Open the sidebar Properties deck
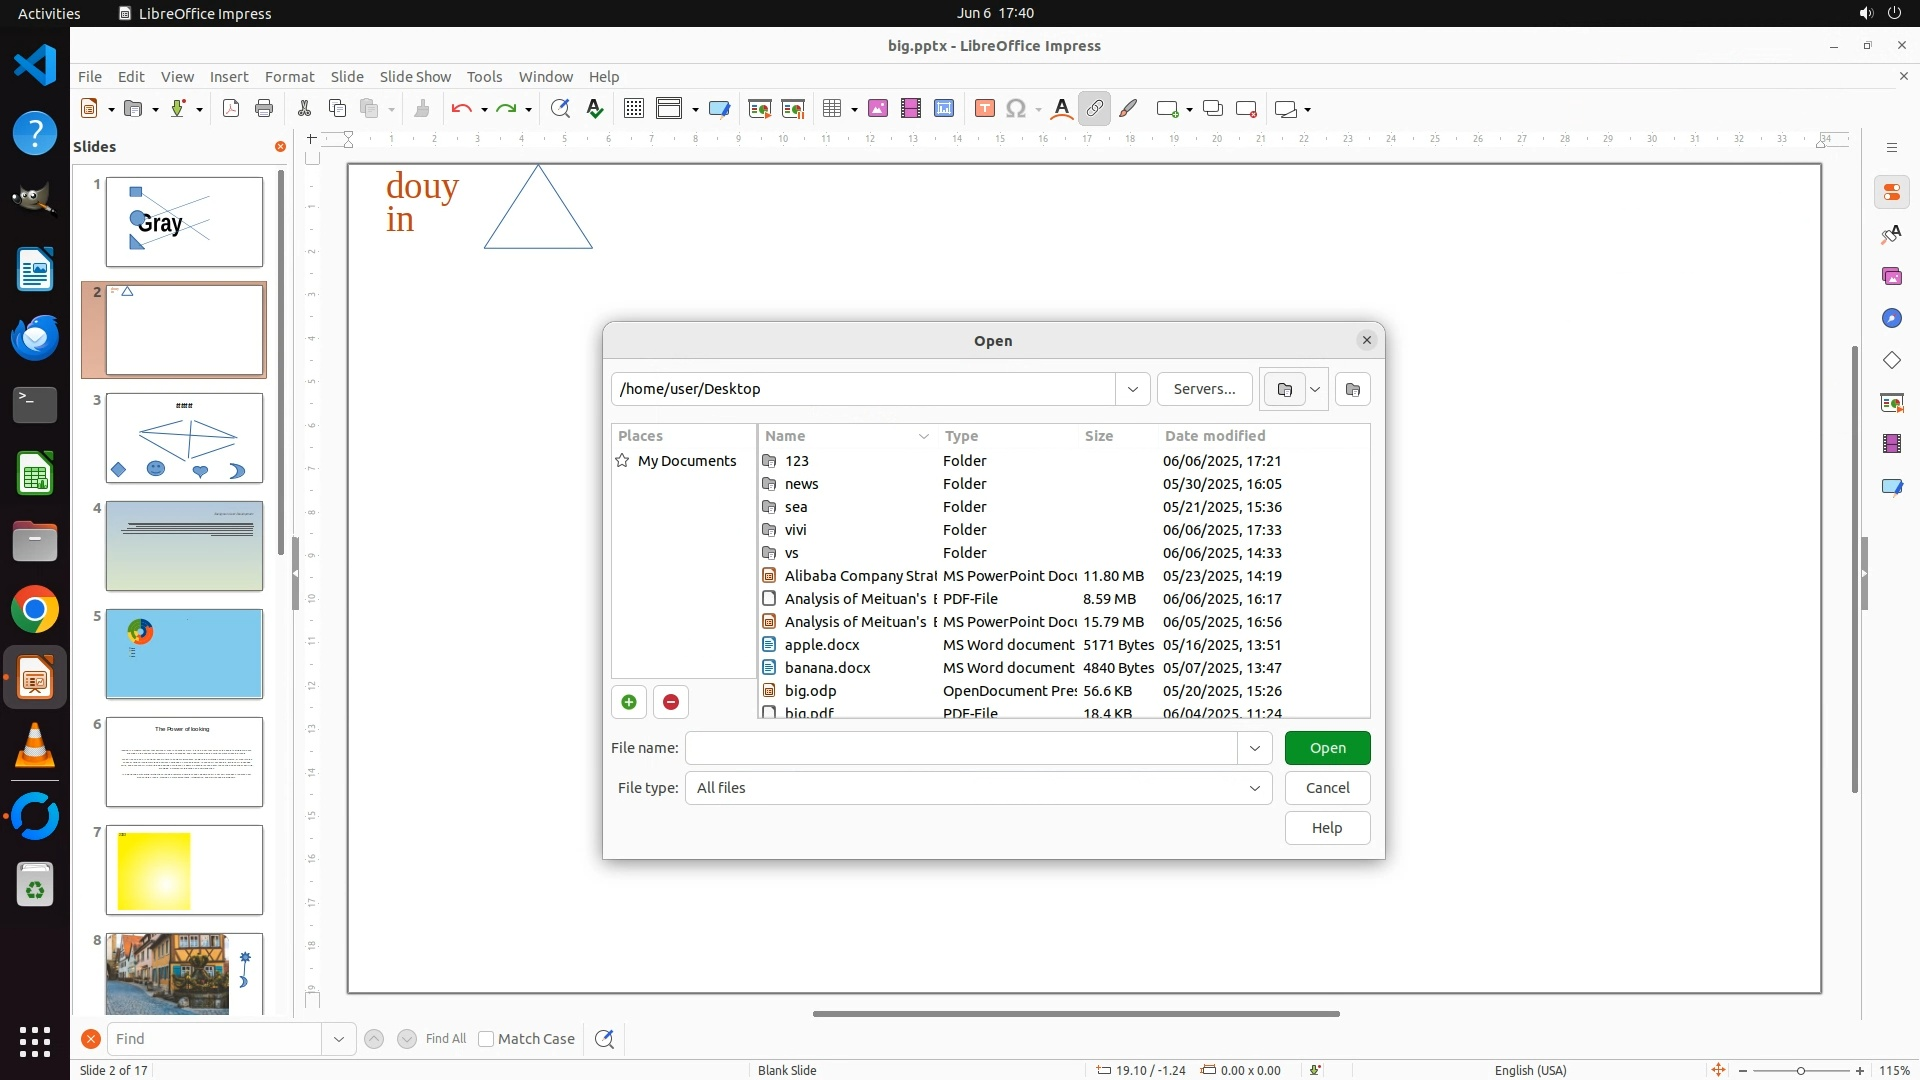Image resolution: width=1920 pixels, height=1080 pixels. (x=1891, y=192)
